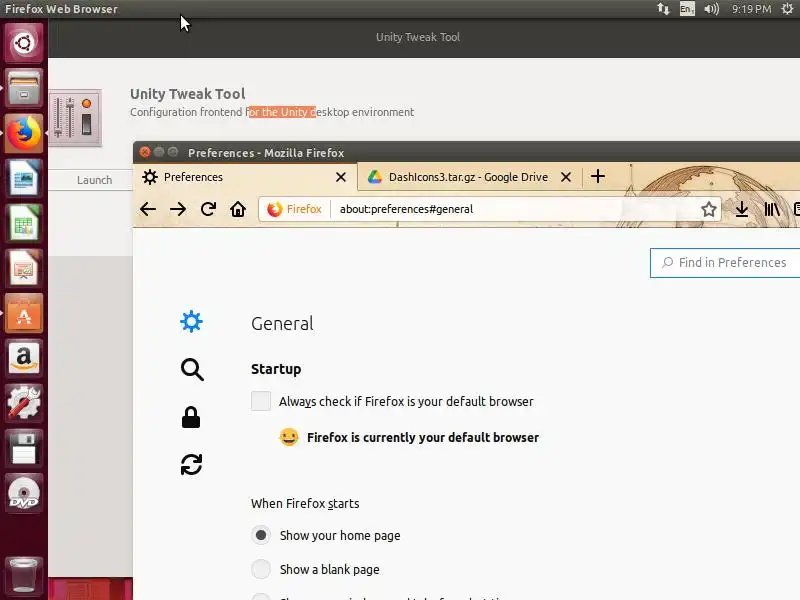The width and height of the screenshot is (800, 600).
Task: Open the Files manager from the launcher
Action: [23, 88]
